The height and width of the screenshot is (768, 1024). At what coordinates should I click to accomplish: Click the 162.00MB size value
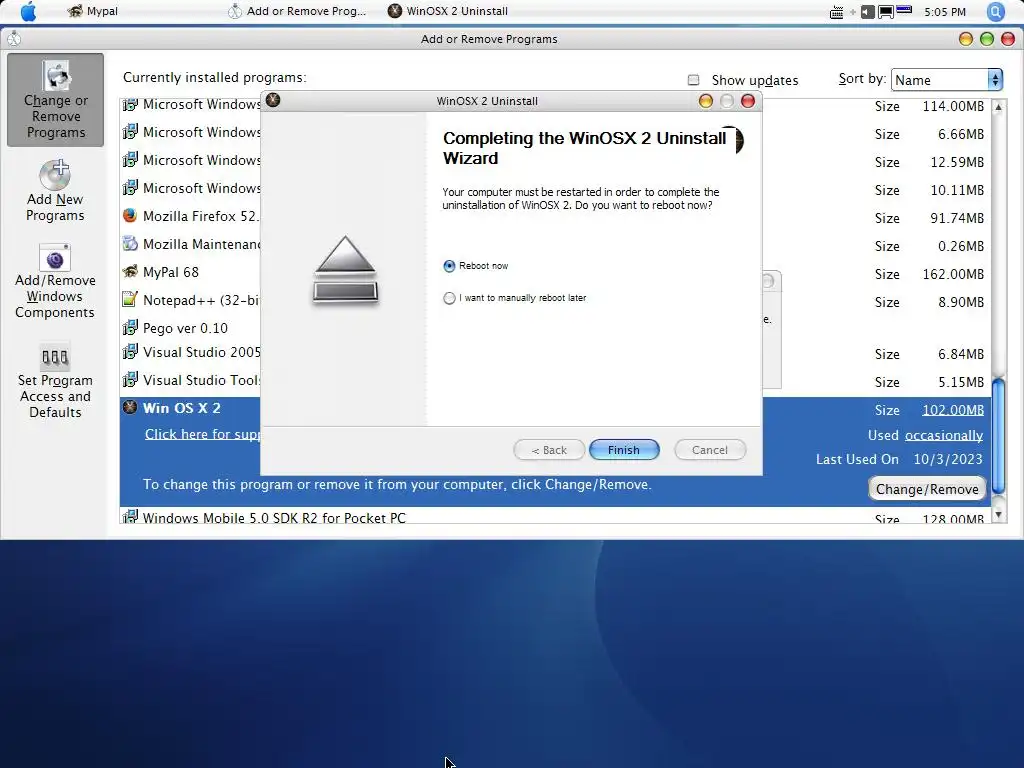click(x=953, y=274)
